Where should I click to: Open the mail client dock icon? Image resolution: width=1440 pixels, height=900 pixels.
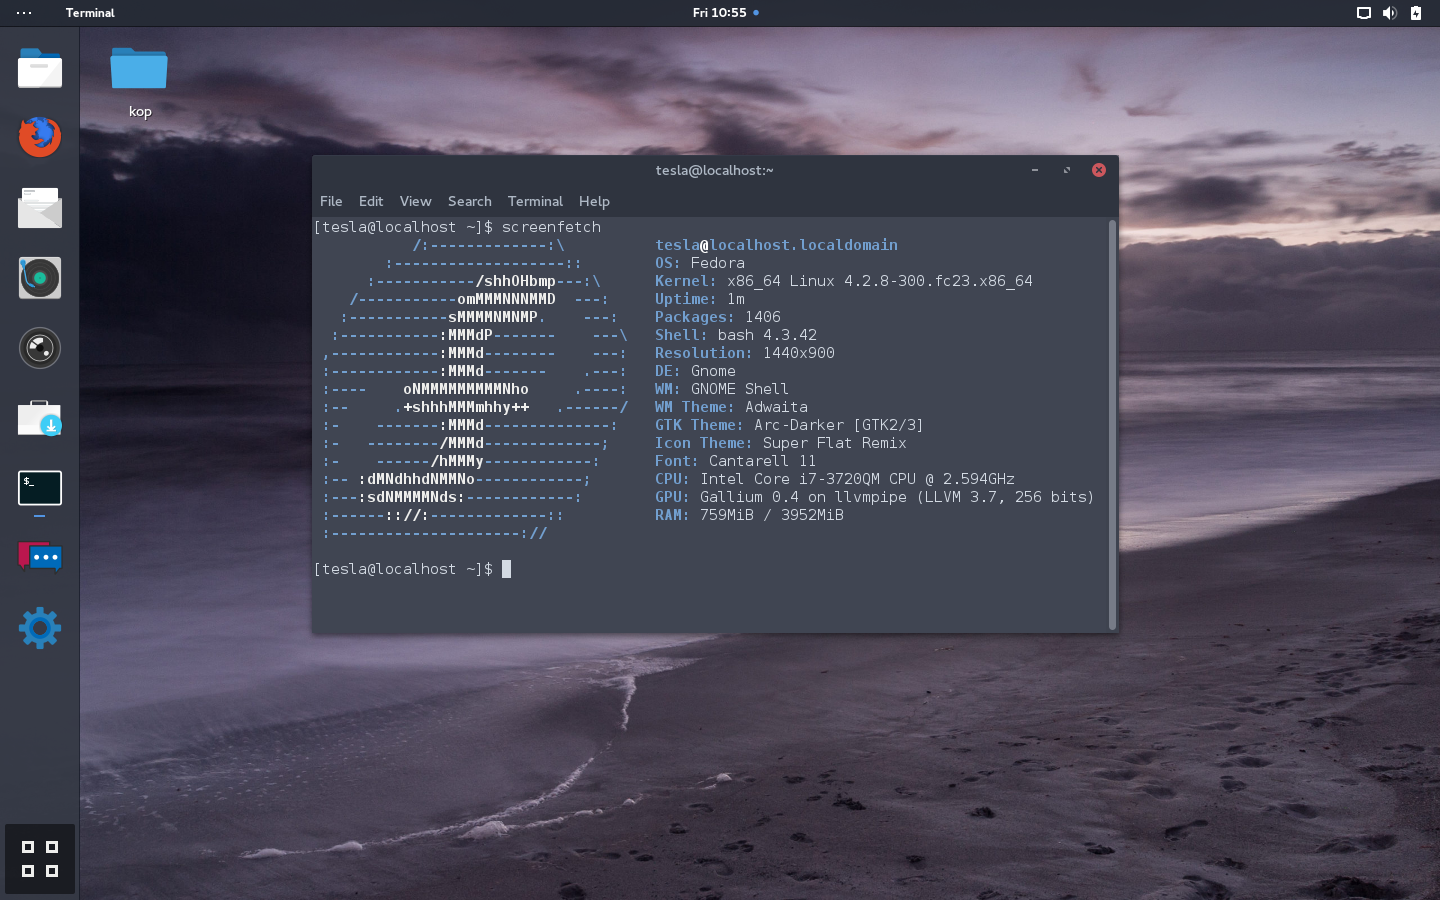(x=40, y=207)
